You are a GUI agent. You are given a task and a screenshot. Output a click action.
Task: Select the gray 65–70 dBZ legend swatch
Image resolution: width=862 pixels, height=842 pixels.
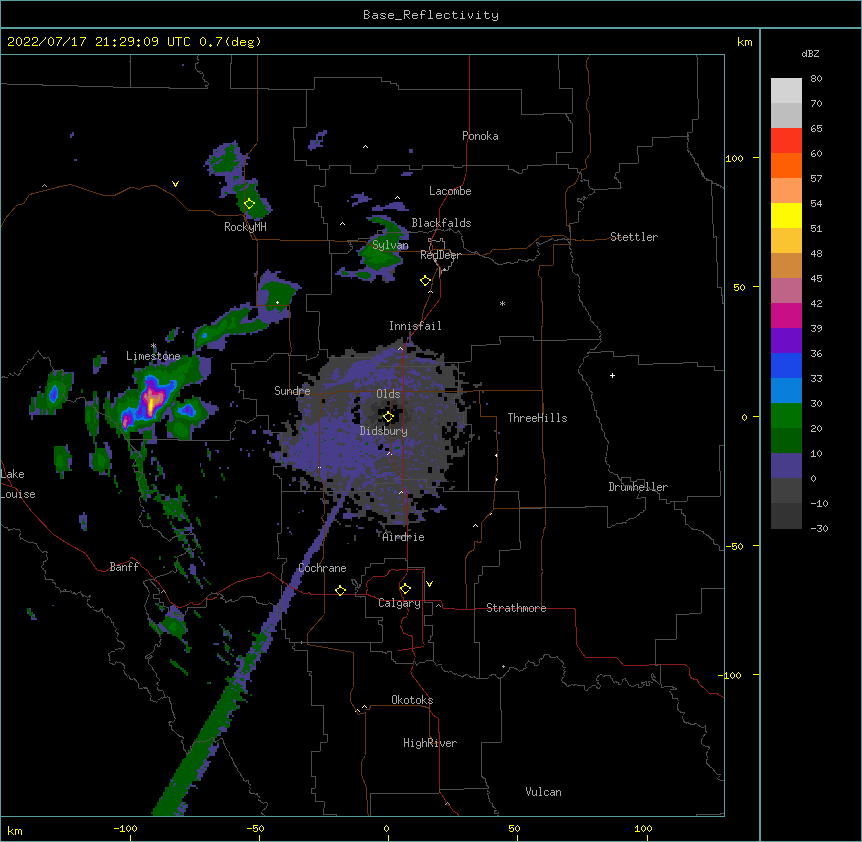coord(786,115)
